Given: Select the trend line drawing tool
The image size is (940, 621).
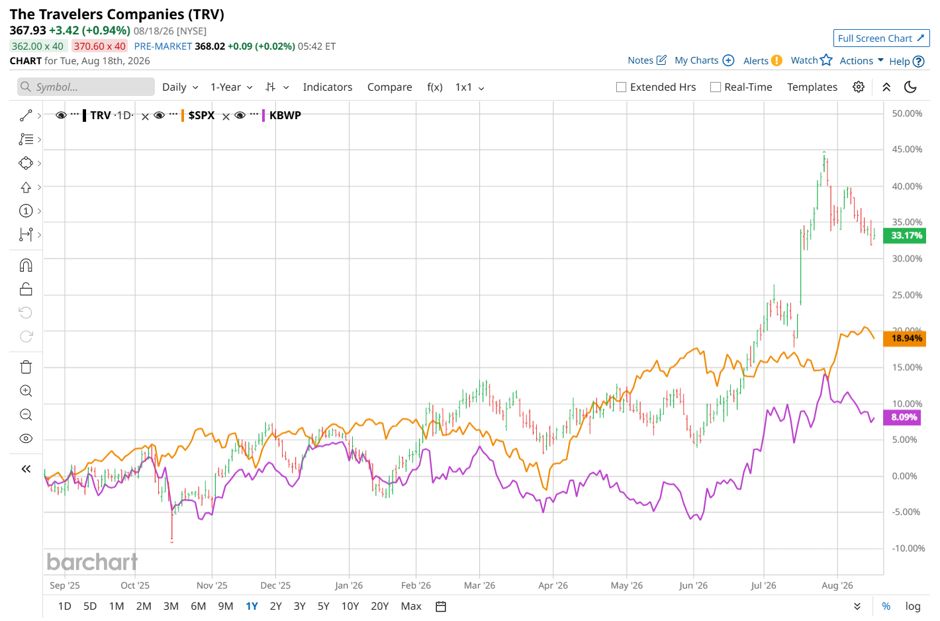Looking at the screenshot, I should 25,115.
